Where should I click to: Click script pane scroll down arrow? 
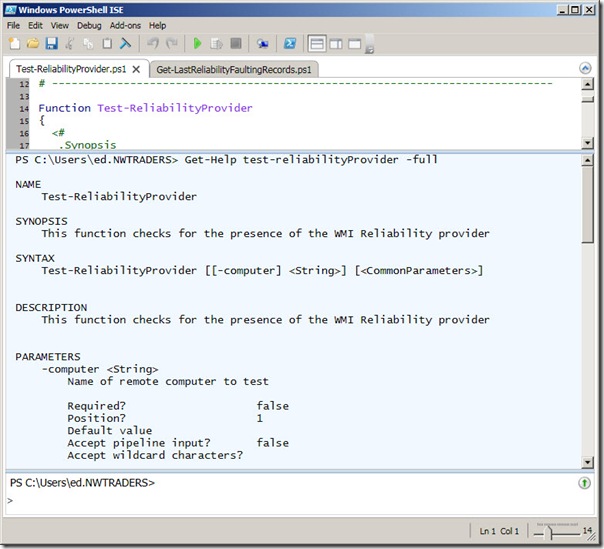[x=587, y=143]
